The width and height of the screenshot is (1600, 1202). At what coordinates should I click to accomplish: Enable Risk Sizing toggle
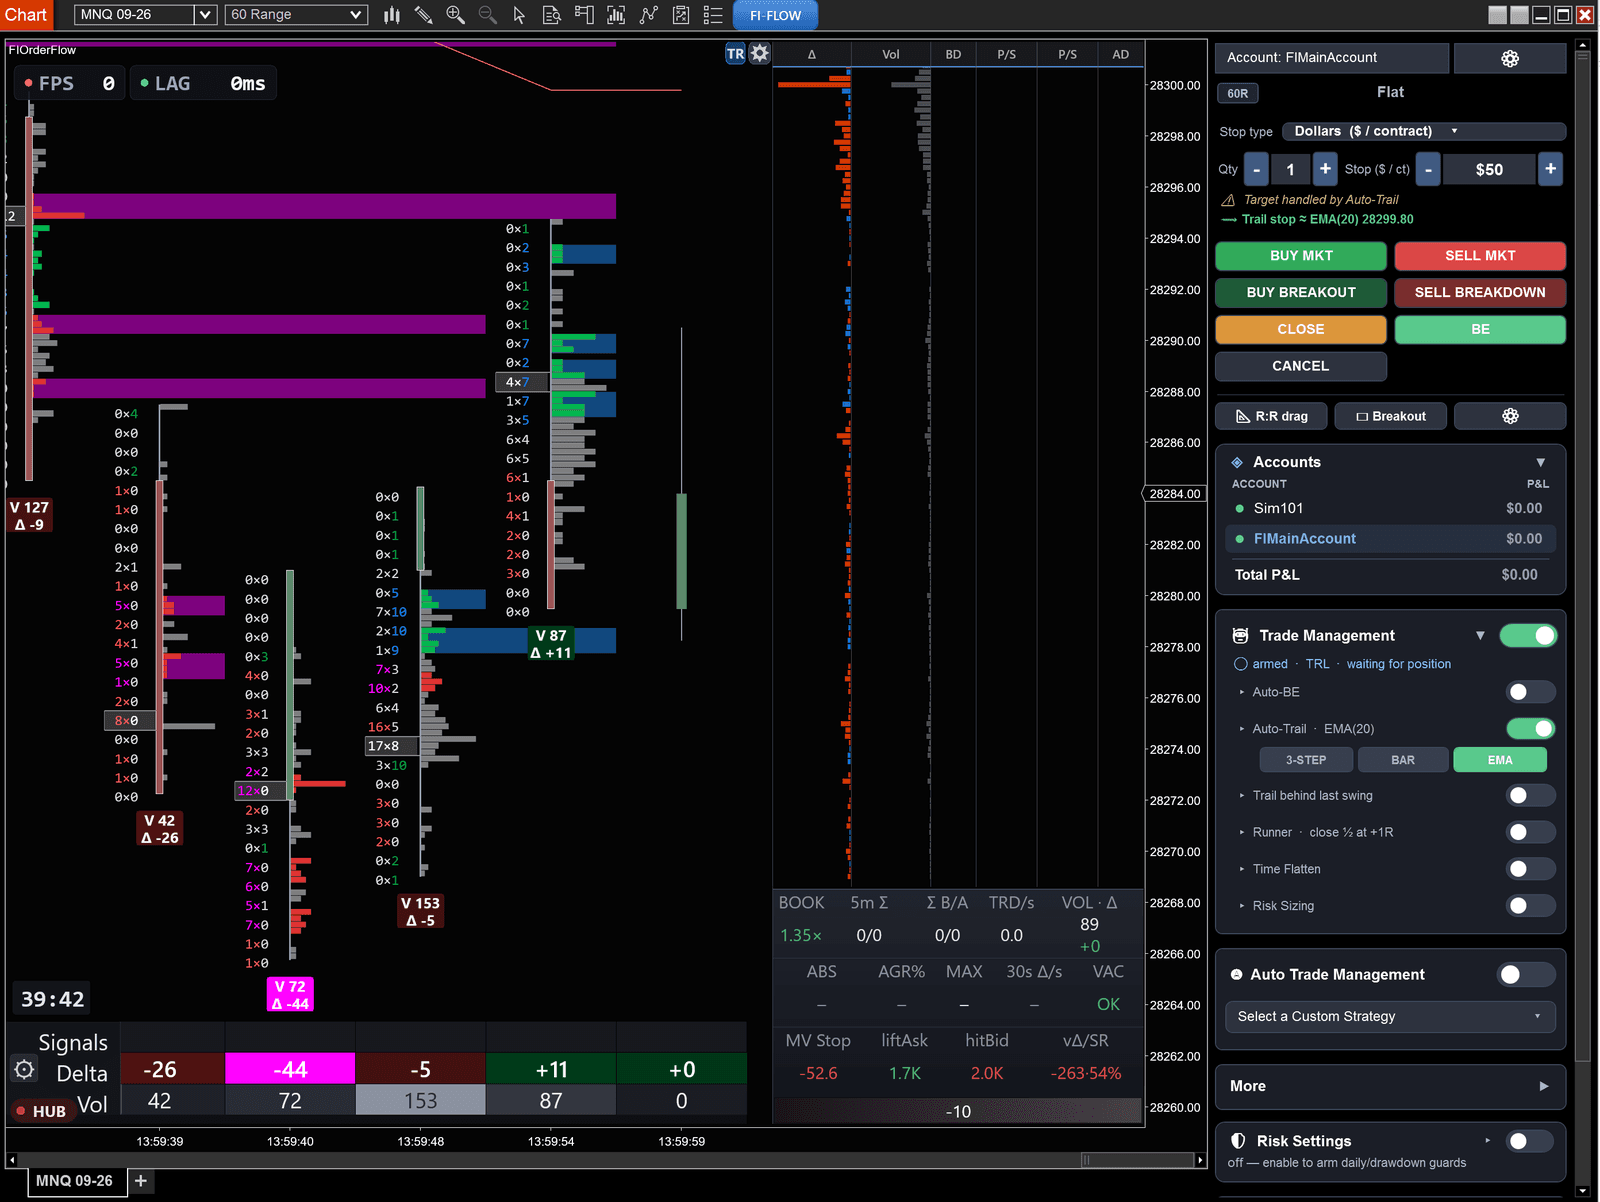1531,906
